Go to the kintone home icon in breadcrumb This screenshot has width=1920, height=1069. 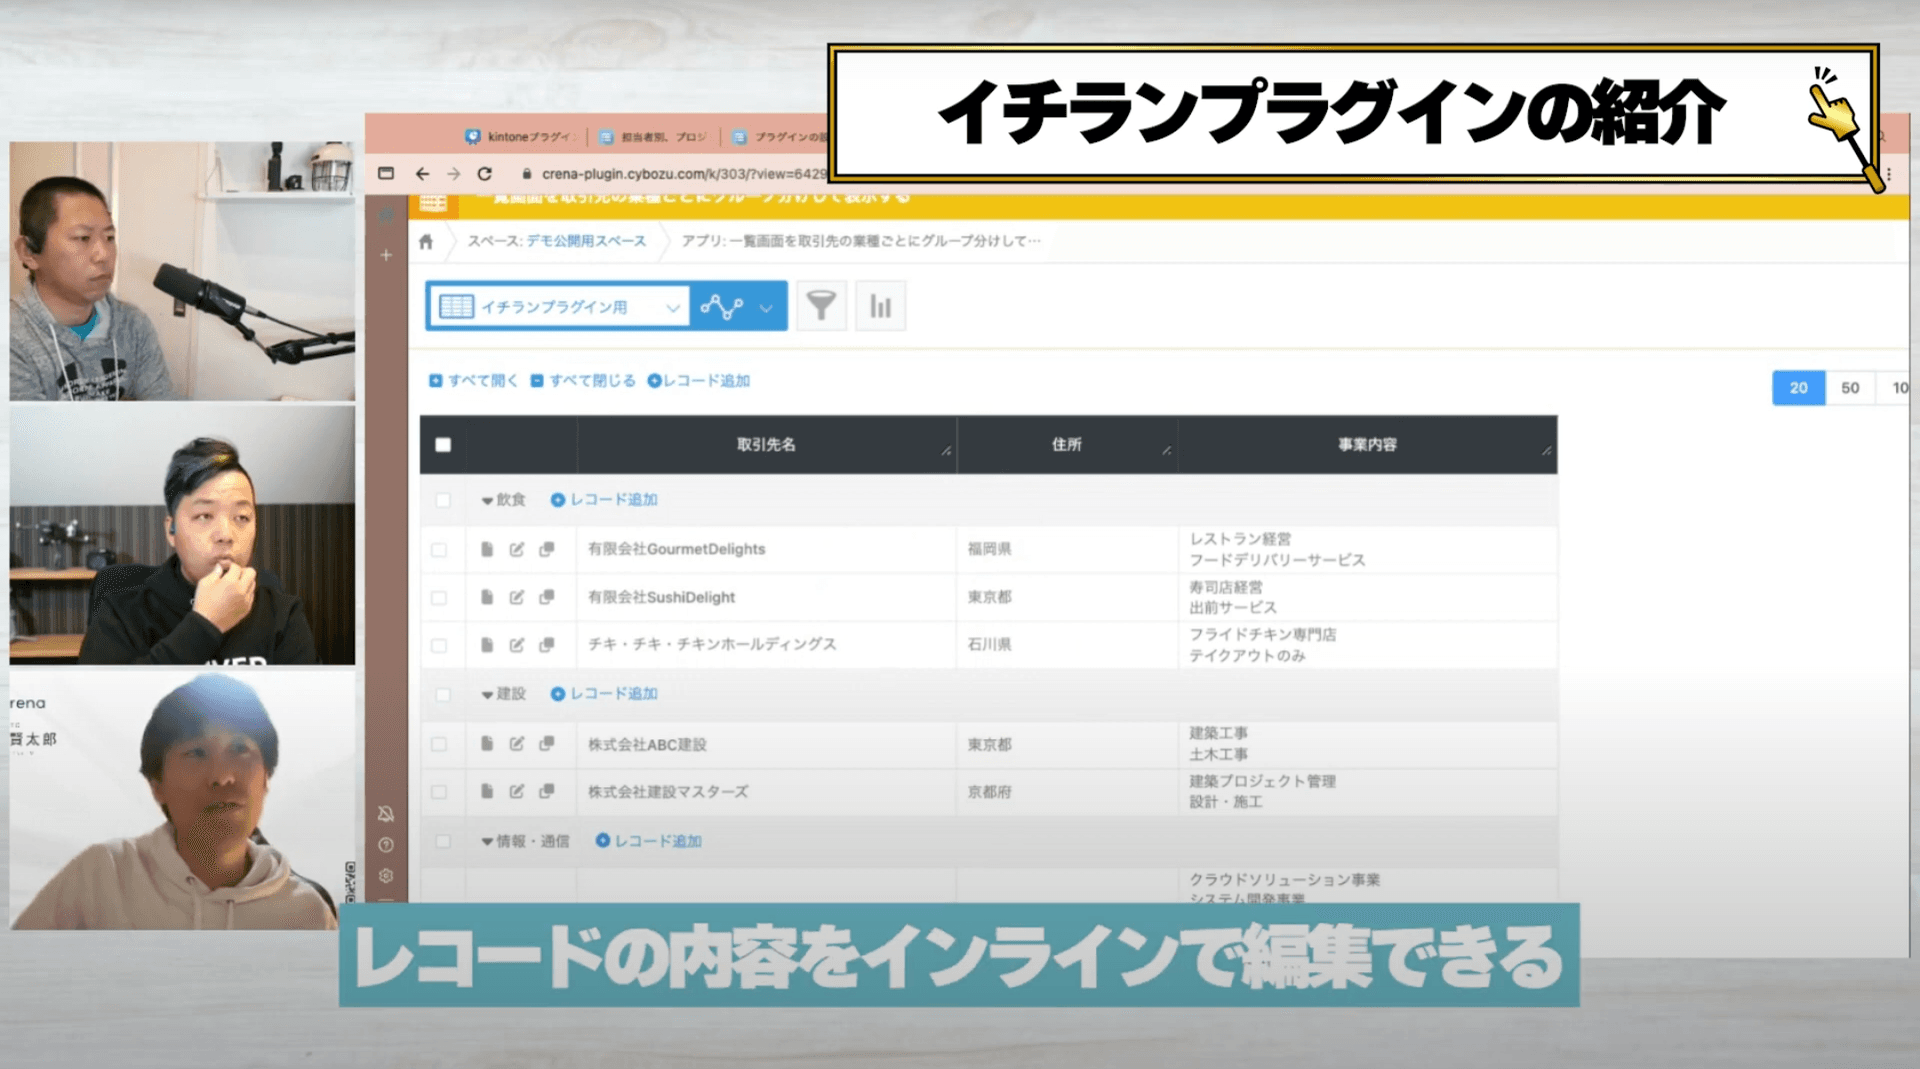(x=426, y=241)
